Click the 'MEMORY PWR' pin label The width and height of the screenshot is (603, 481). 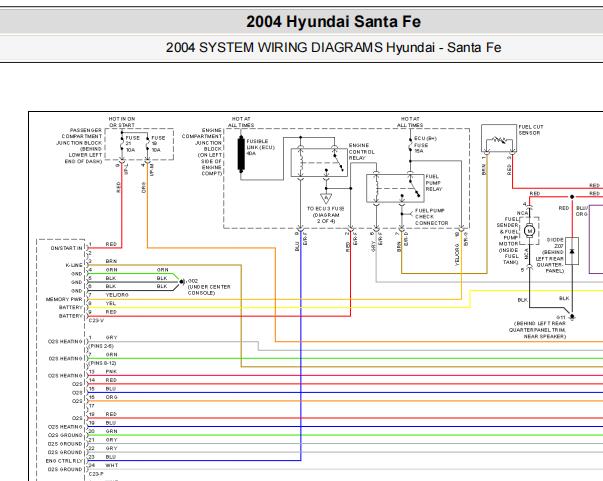click(x=64, y=299)
